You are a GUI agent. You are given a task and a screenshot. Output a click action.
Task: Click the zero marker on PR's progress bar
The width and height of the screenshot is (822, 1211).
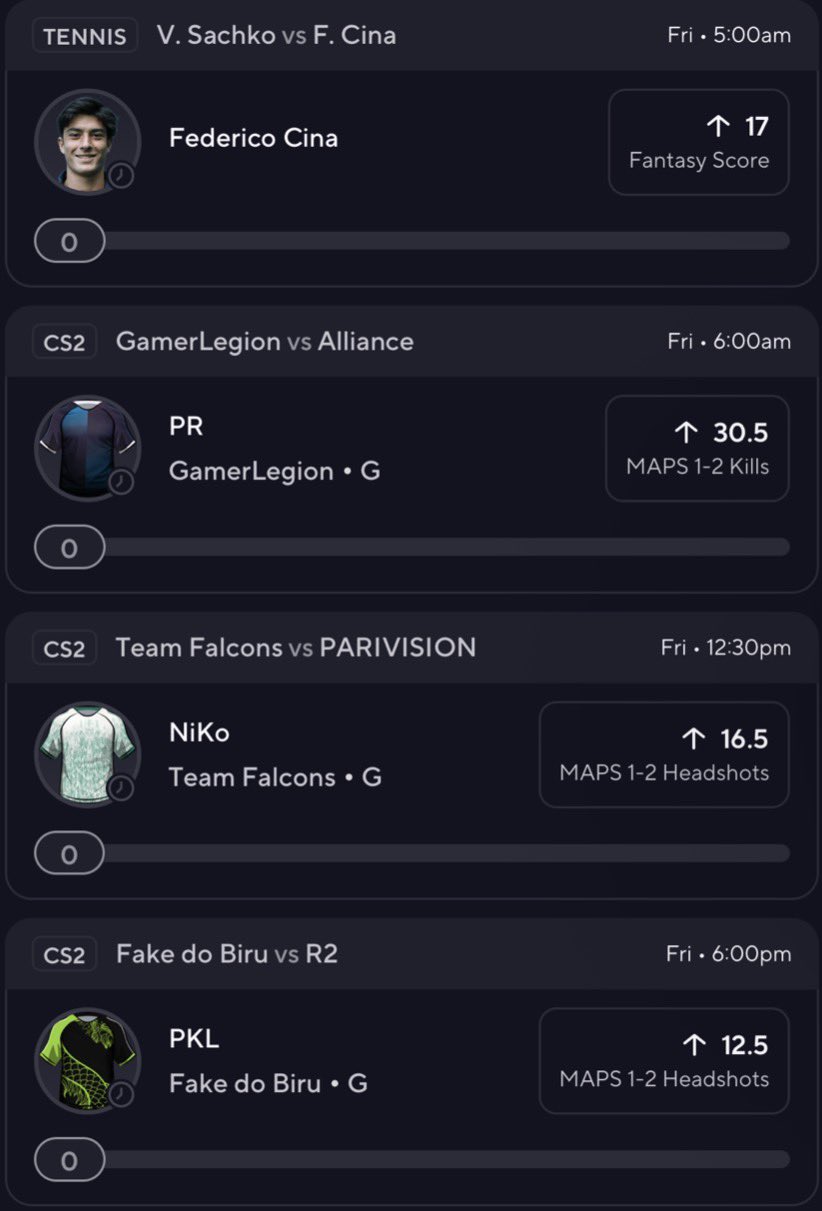click(x=69, y=547)
